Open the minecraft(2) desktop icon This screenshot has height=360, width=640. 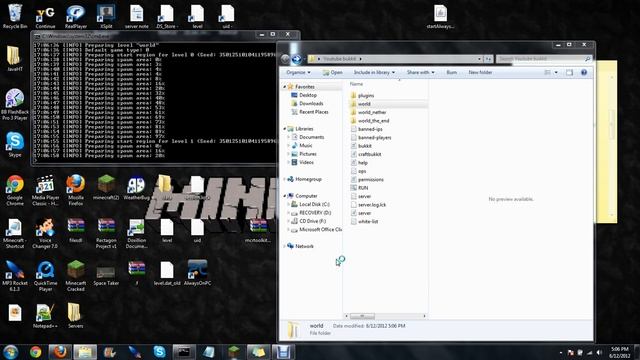[106, 187]
